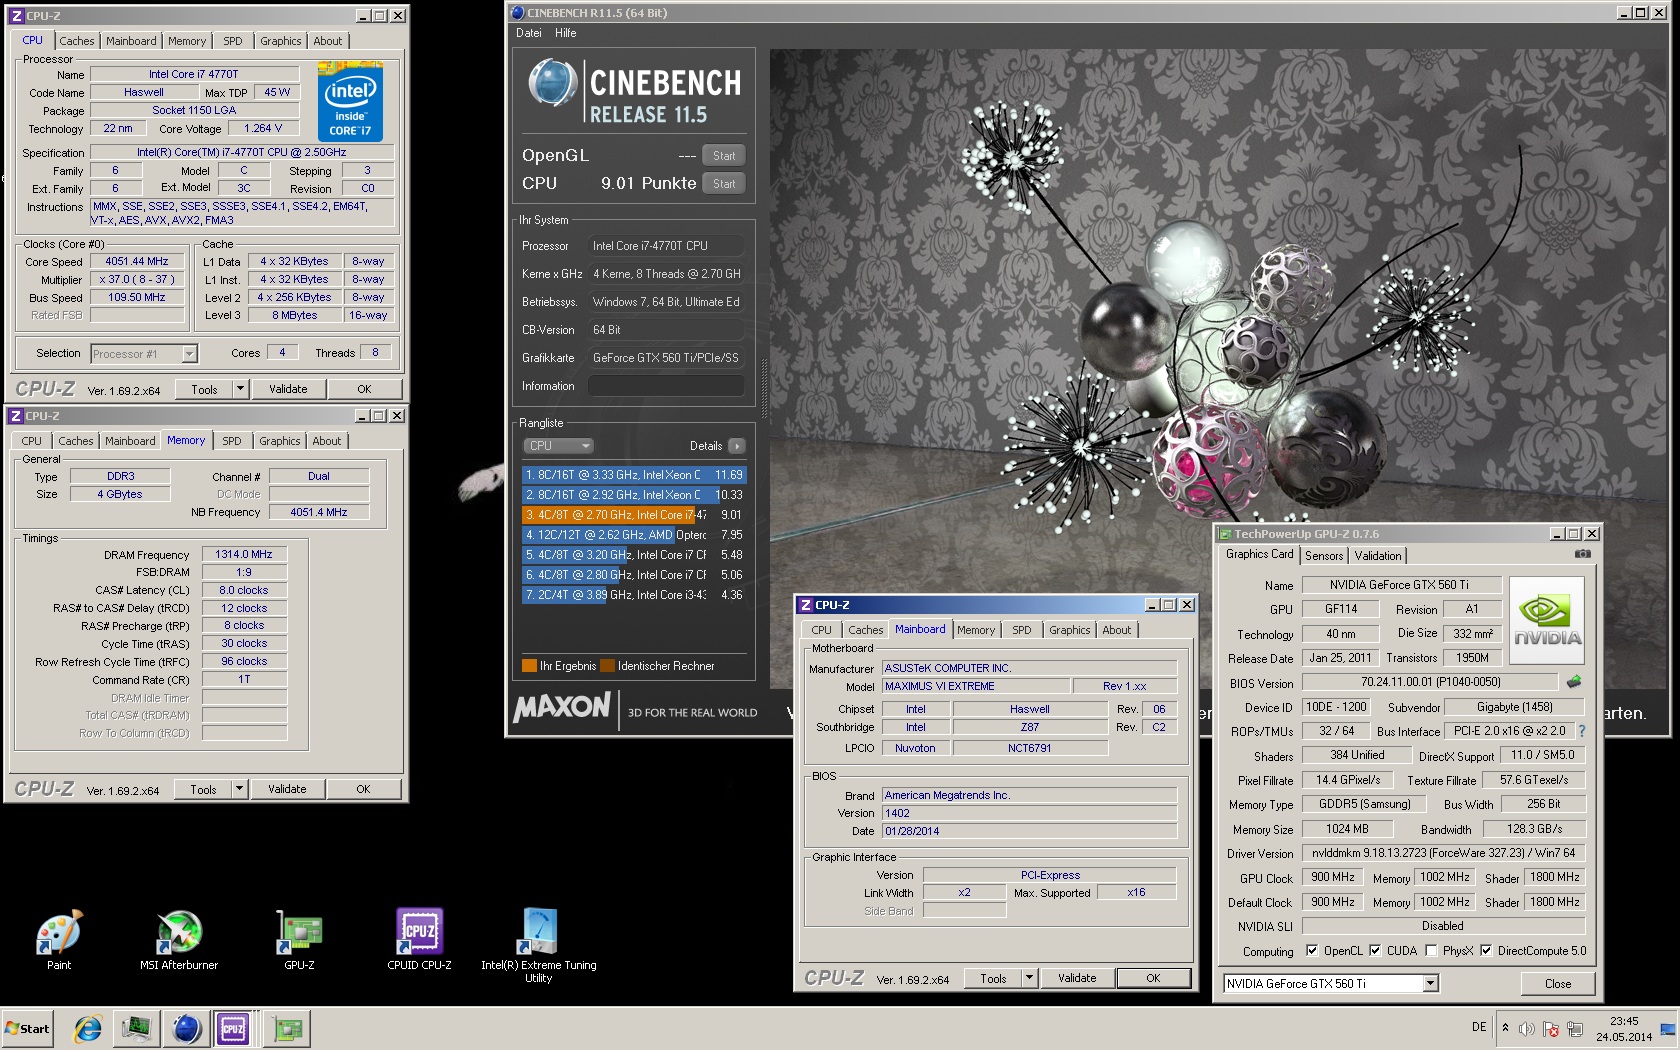Click the NVIDIA logo in GPU-Z
The height and width of the screenshot is (1050, 1680).
tap(1546, 620)
